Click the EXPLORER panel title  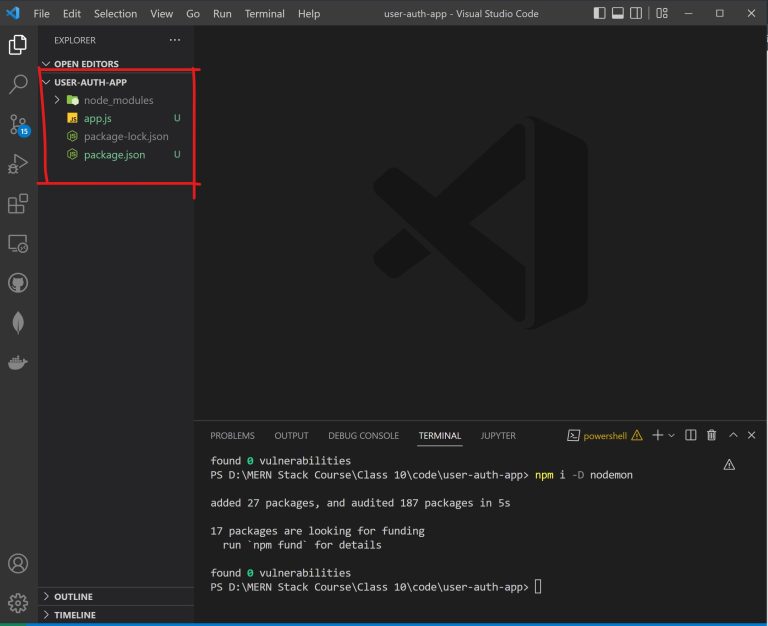click(75, 40)
